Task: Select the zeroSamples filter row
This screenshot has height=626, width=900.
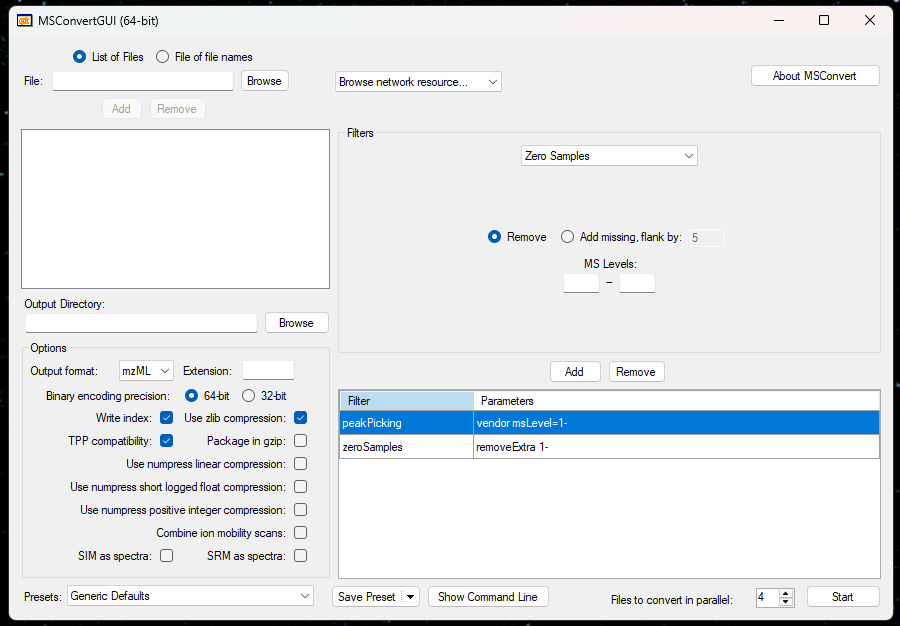Action: pos(405,447)
